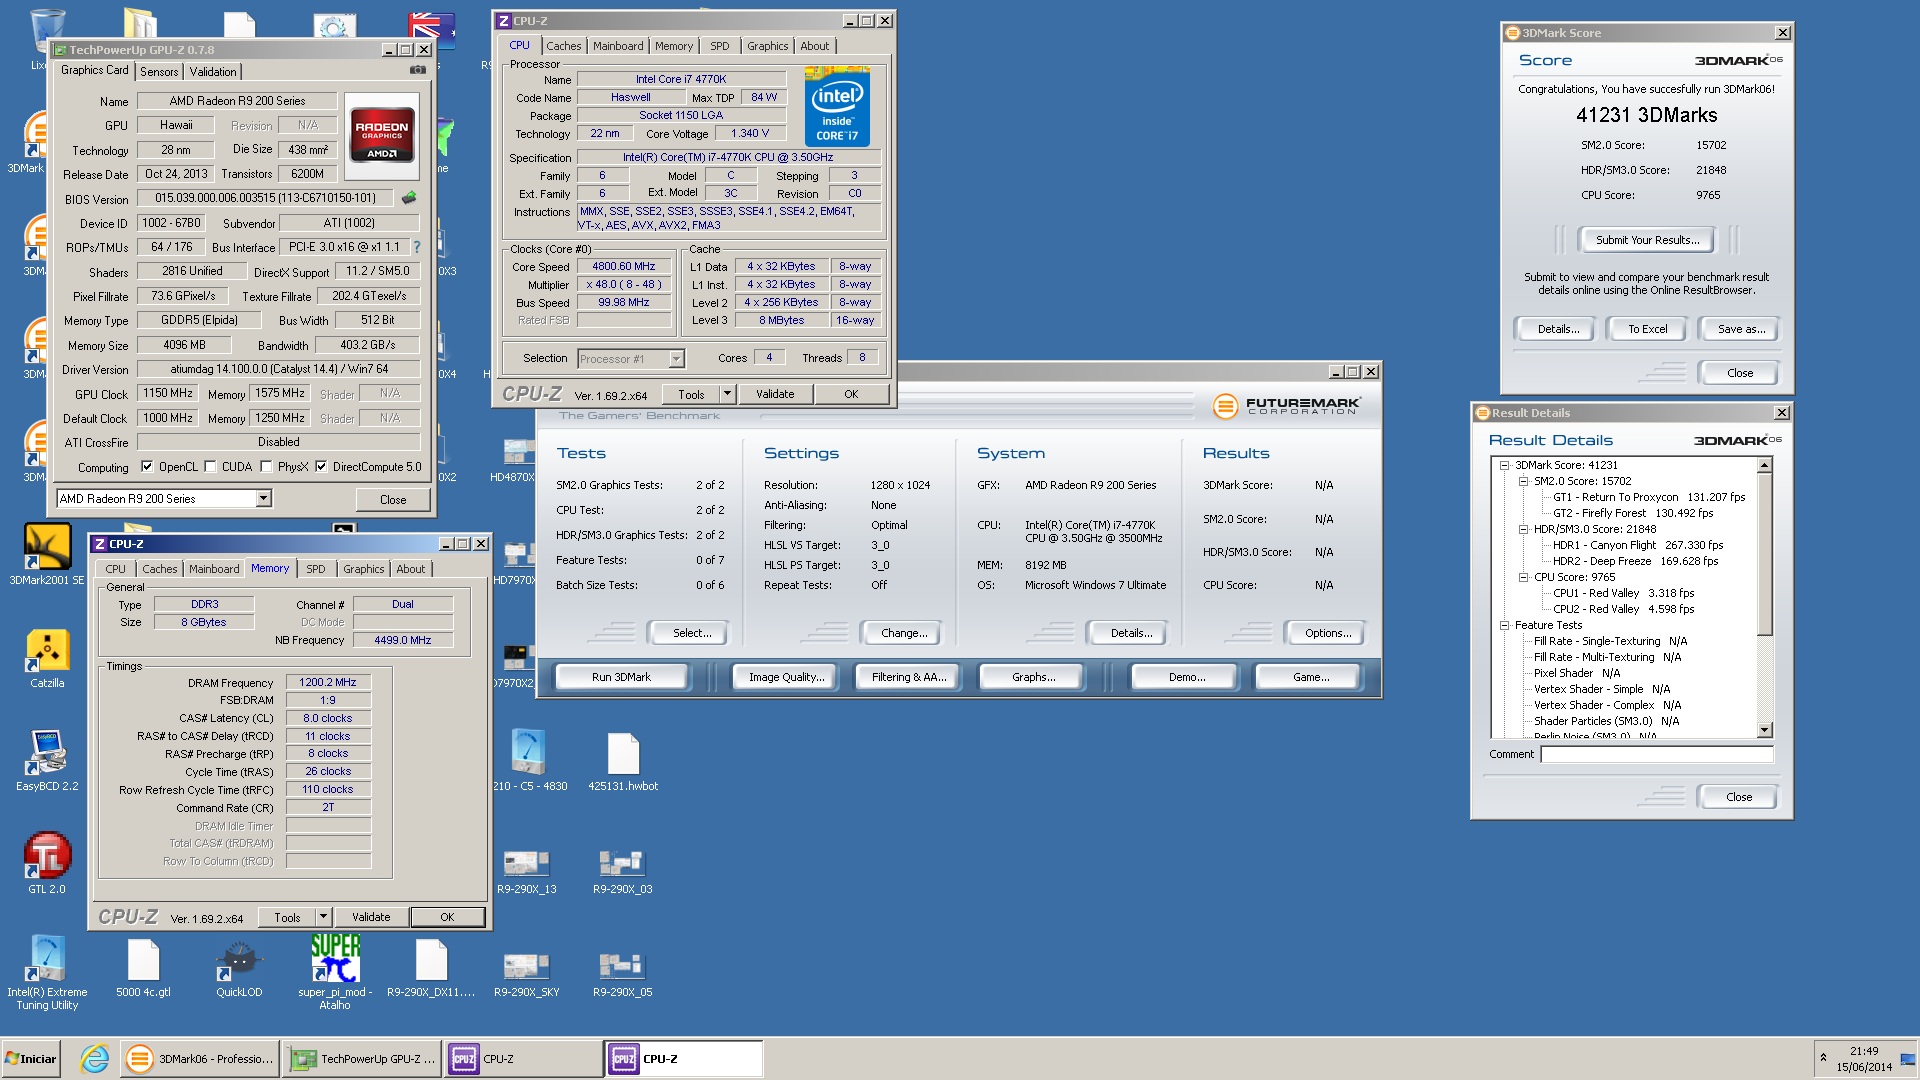Viewport: 1920px width, 1080px height.
Task: Open R9-290X_03 desktop icon
Action: [x=622, y=871]
